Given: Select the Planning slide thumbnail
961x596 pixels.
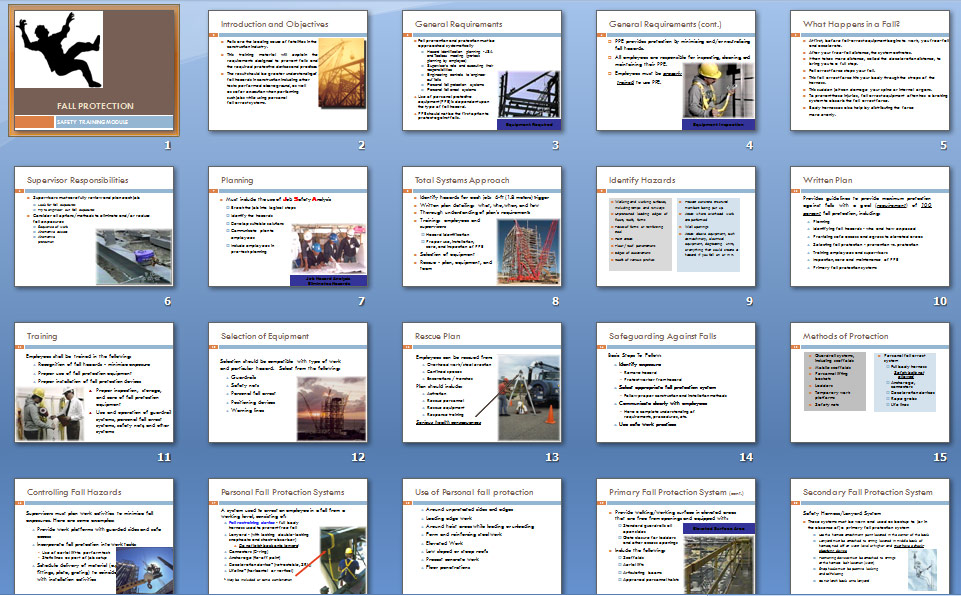Looking at the screenshot, I should 288,226.
